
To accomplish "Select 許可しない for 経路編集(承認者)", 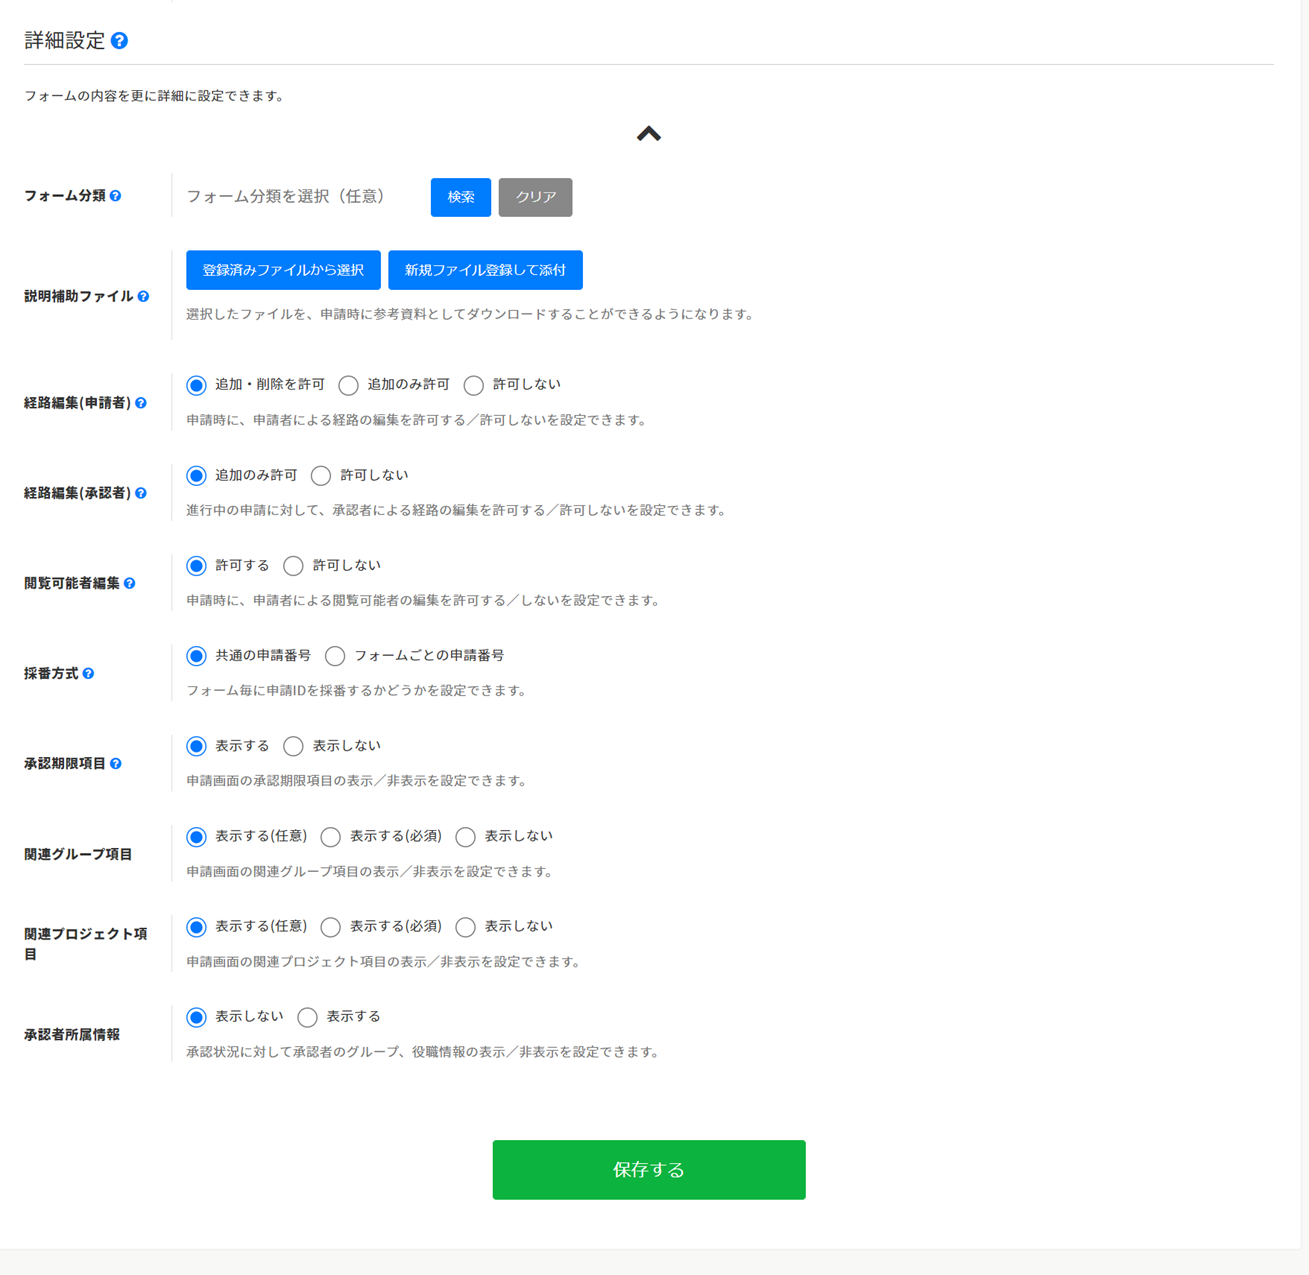I will click(321, 476).
